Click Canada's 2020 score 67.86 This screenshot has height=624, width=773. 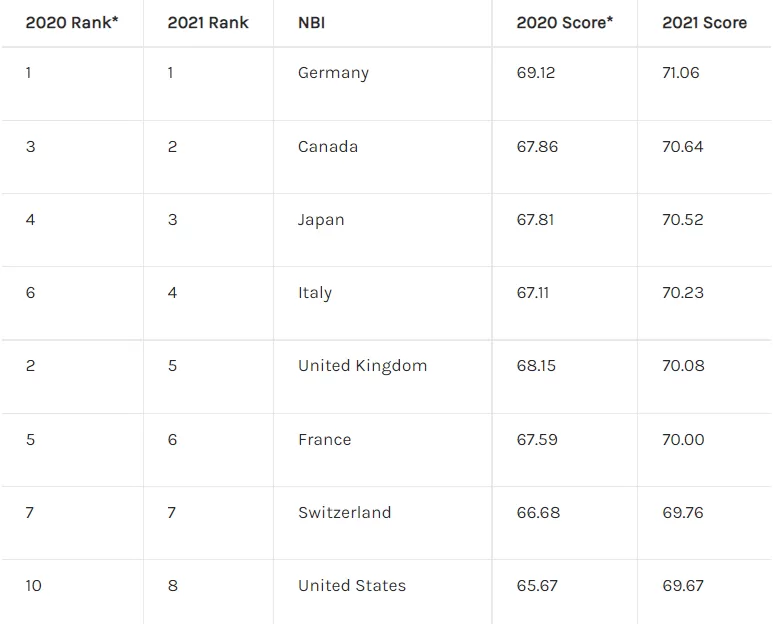coord(537,146)
